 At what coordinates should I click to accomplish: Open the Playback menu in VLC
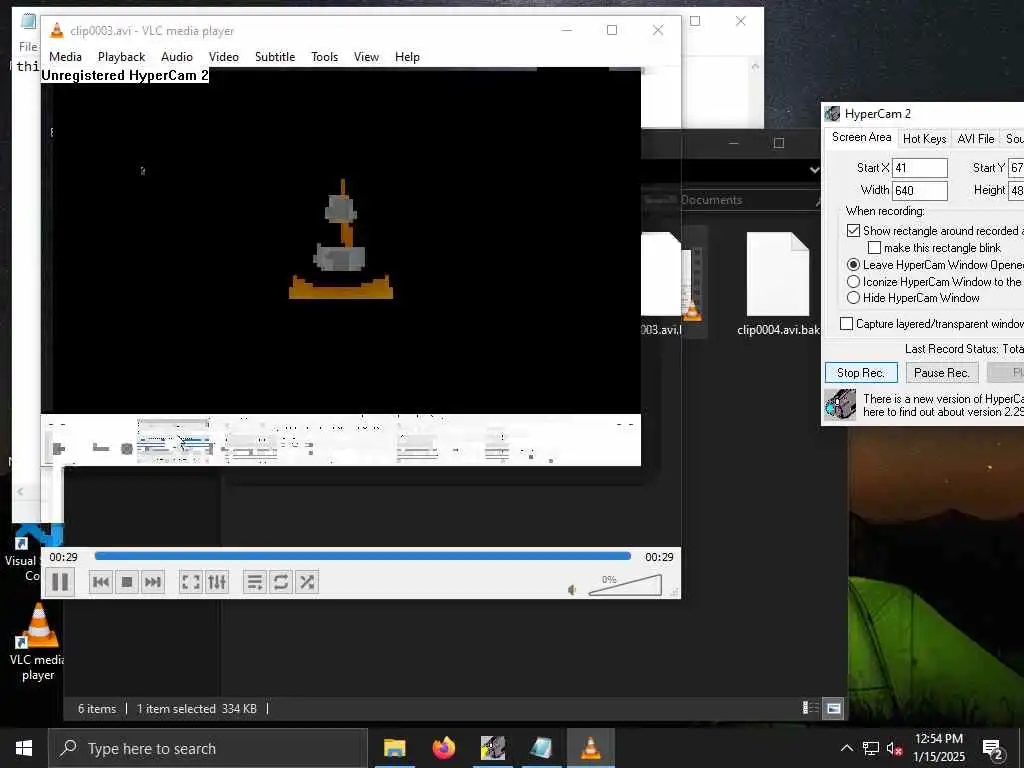pyautogui.click(x=121, y=57)
